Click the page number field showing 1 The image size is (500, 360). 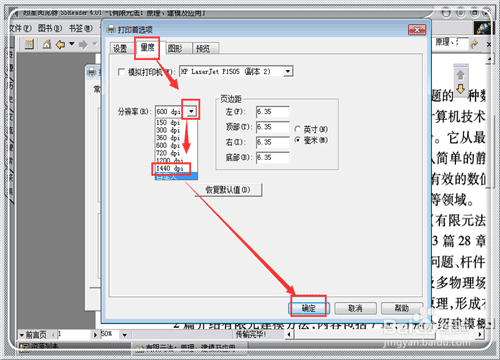tap(74, 334)
